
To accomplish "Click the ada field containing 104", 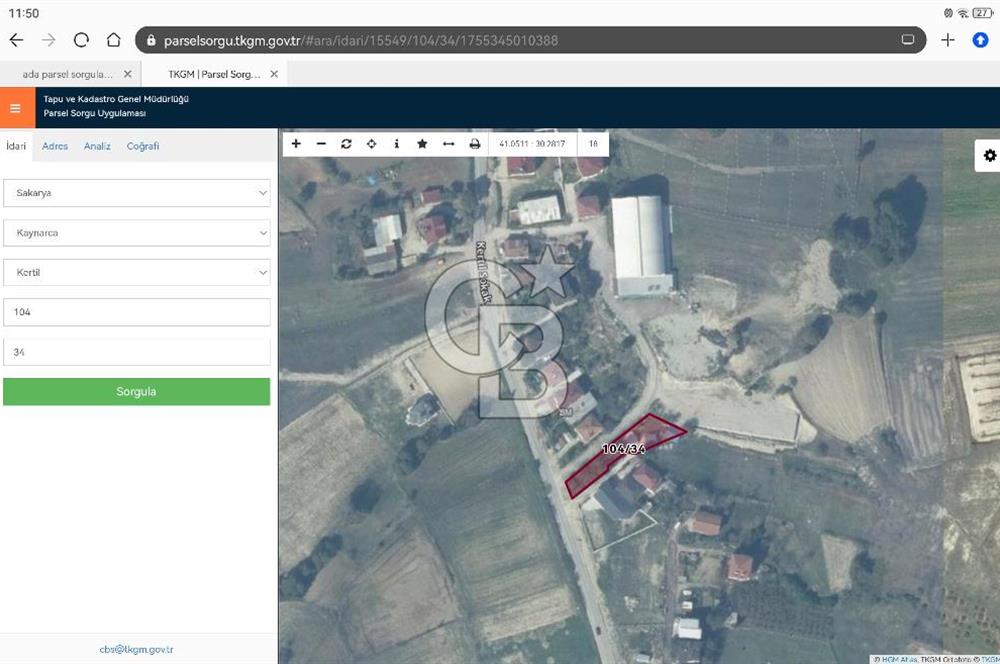I will 136,312.
